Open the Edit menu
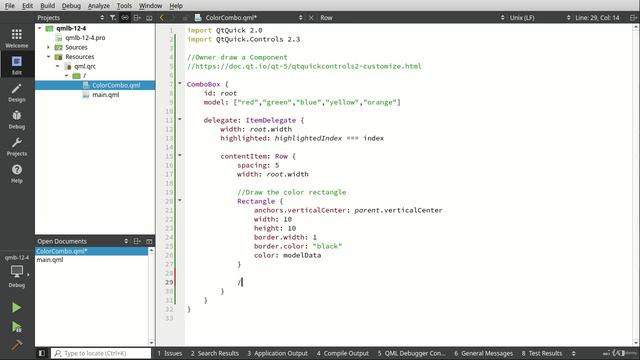This screenshot has height=360, width=640. click(x=27, y=6)
